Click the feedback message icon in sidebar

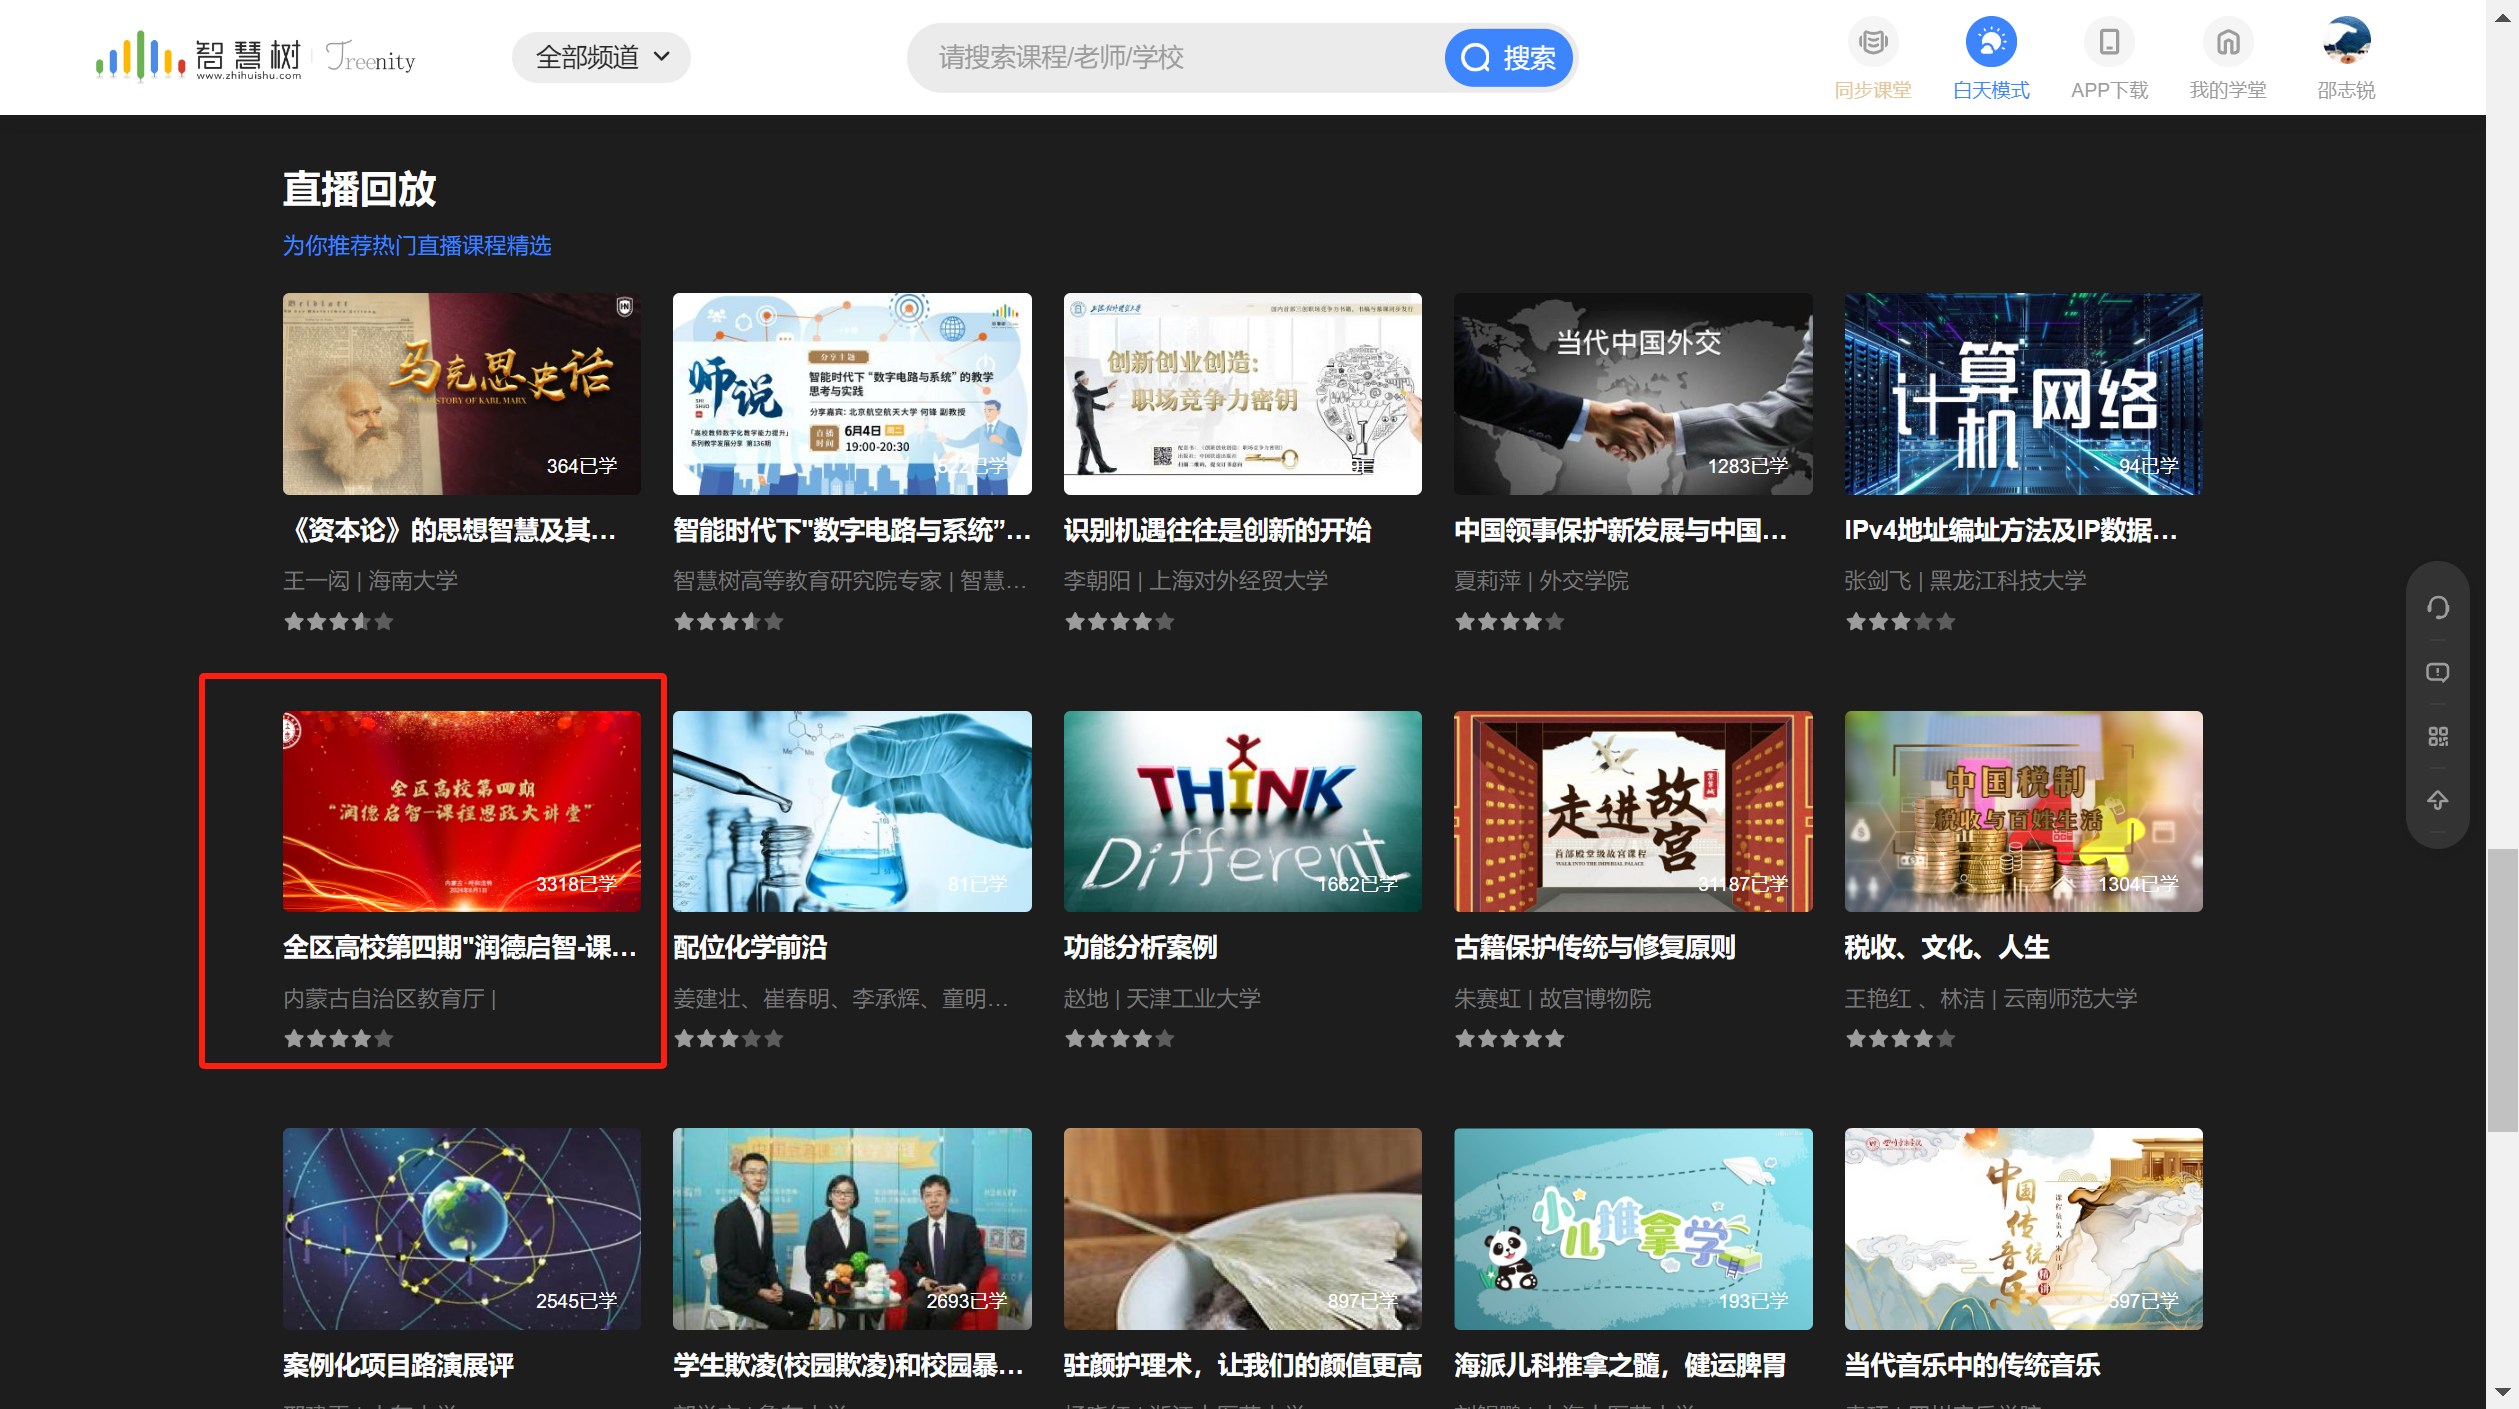coord(2437,672)
